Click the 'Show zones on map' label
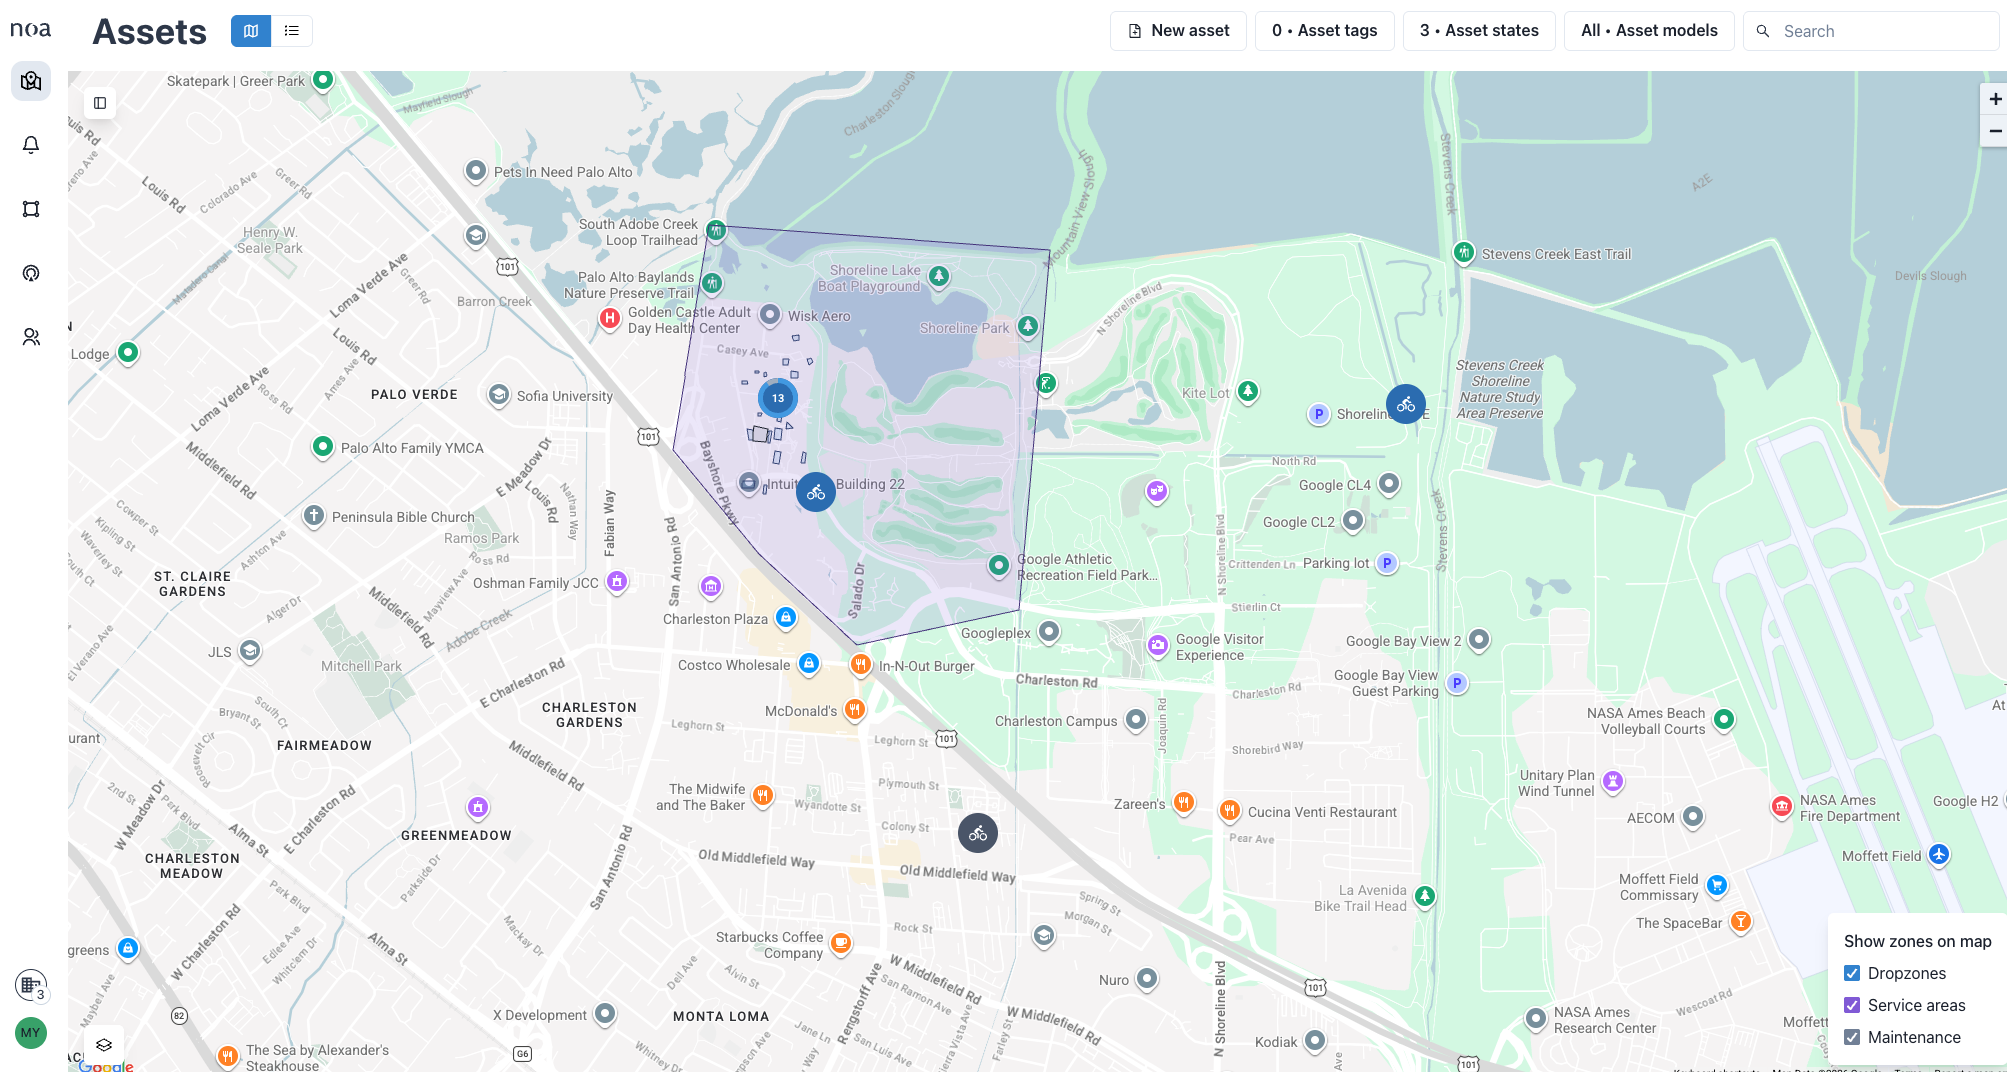 point(1917,941)
